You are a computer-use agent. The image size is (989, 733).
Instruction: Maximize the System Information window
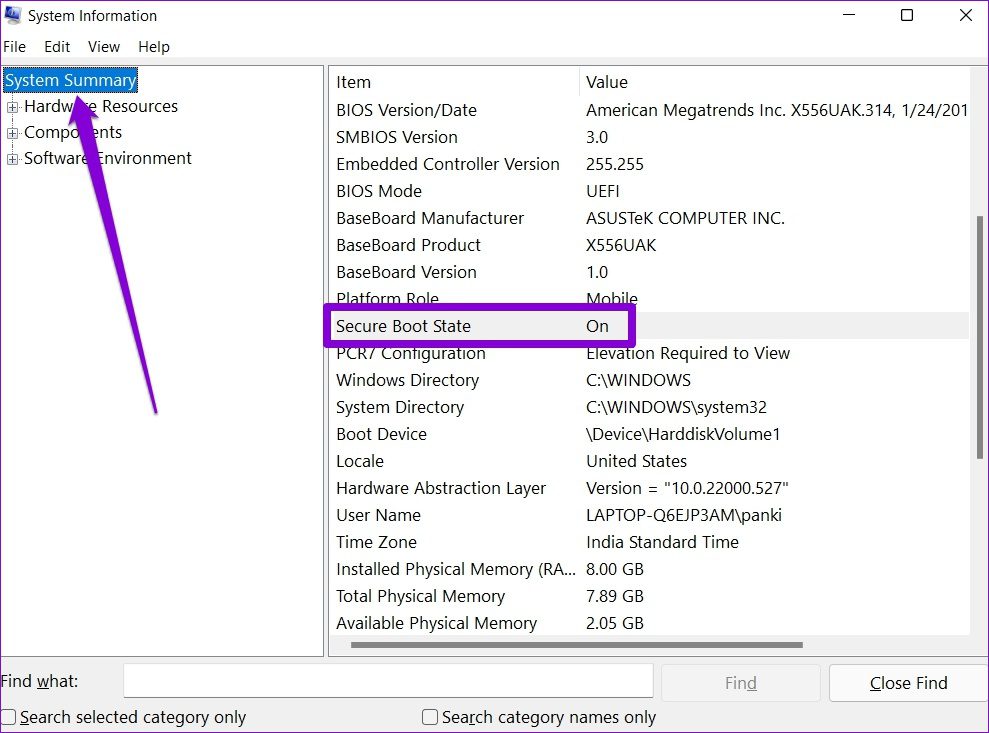point(907,16)
